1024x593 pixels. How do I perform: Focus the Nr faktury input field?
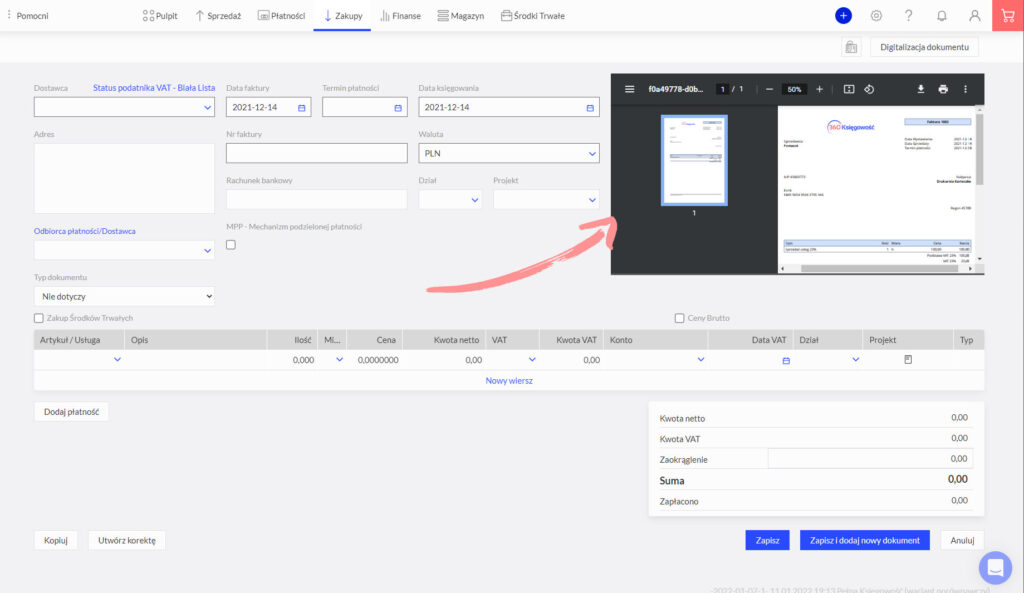317,153
